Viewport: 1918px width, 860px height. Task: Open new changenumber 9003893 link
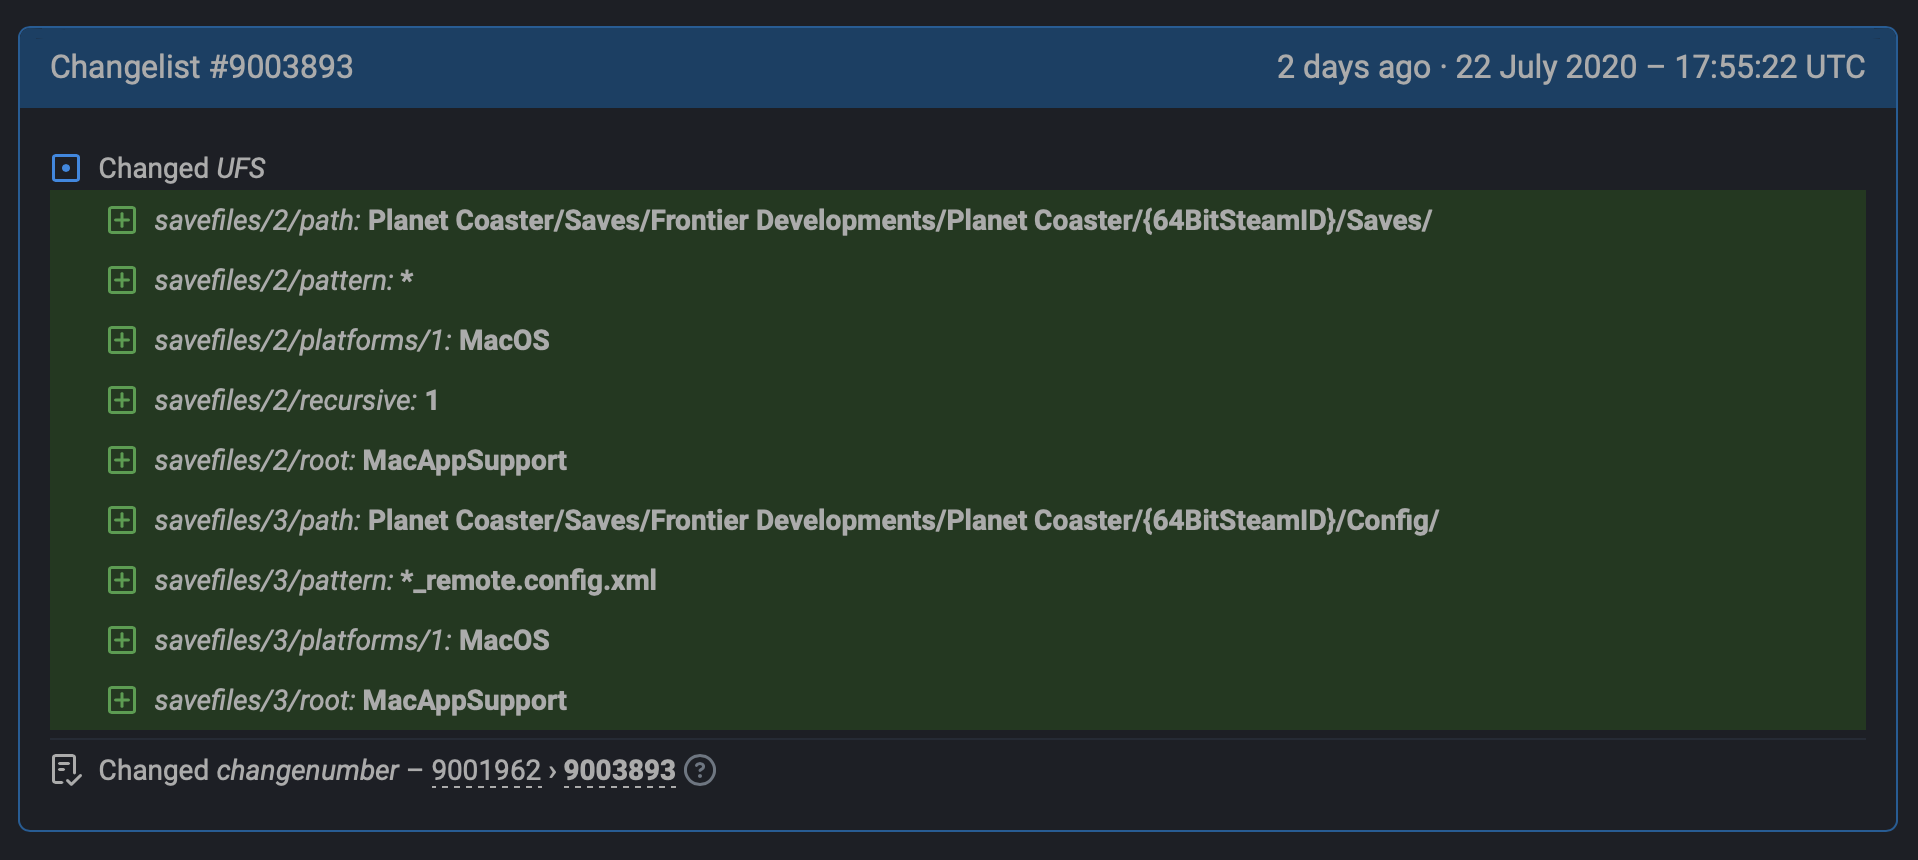[x=620, y=770]
